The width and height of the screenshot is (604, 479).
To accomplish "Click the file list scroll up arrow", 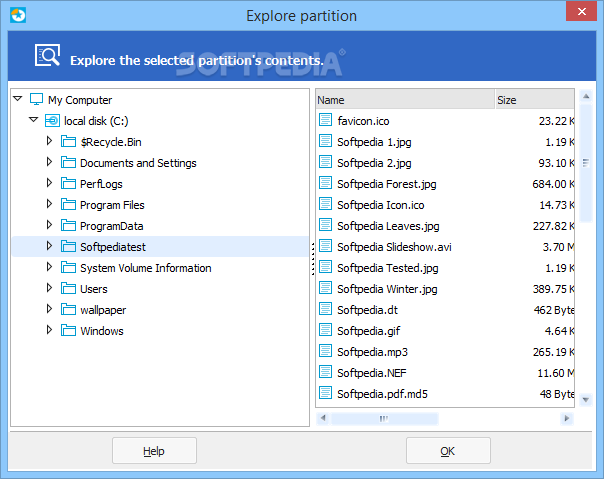I will [x=586, y=96].
